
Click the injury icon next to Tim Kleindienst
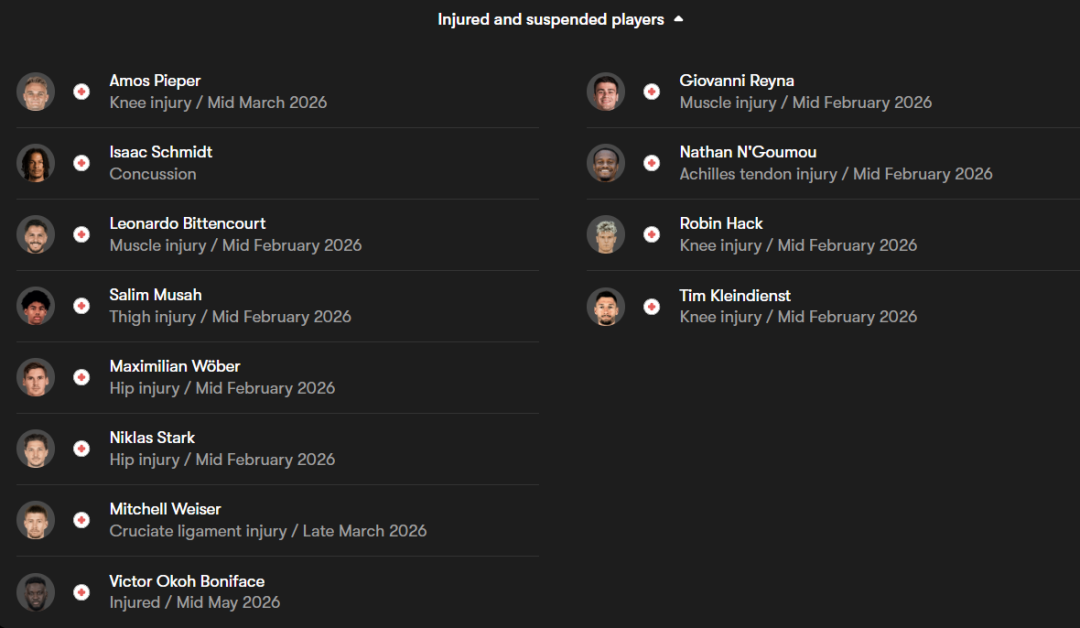[x=652, y=307]
